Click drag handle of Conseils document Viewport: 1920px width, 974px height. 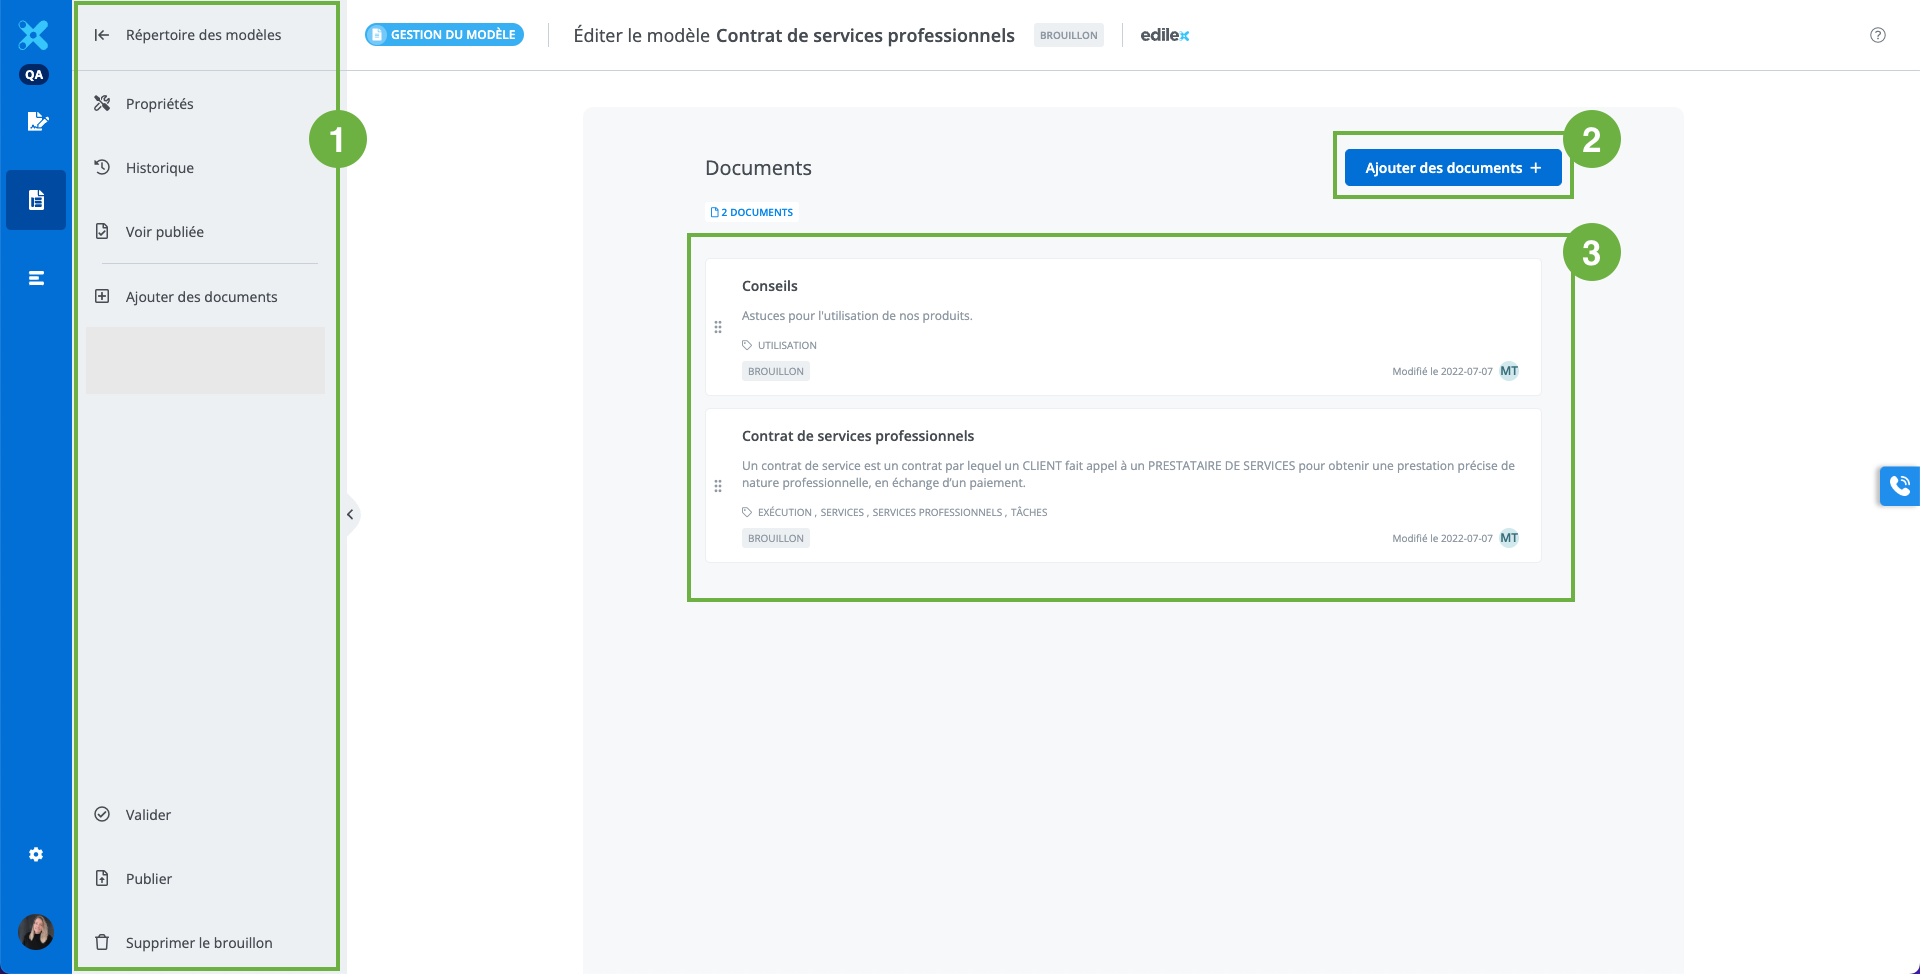[718, 327]
